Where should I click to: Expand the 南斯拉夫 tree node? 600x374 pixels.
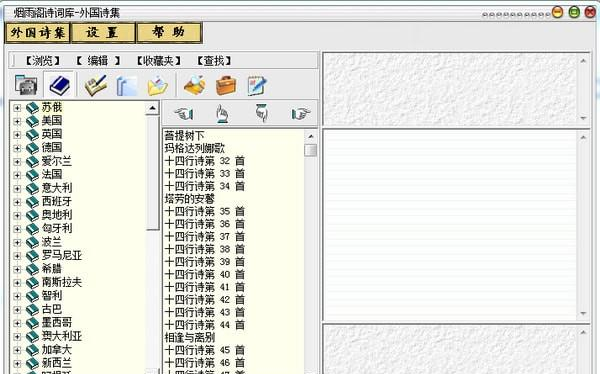(17, 283)
